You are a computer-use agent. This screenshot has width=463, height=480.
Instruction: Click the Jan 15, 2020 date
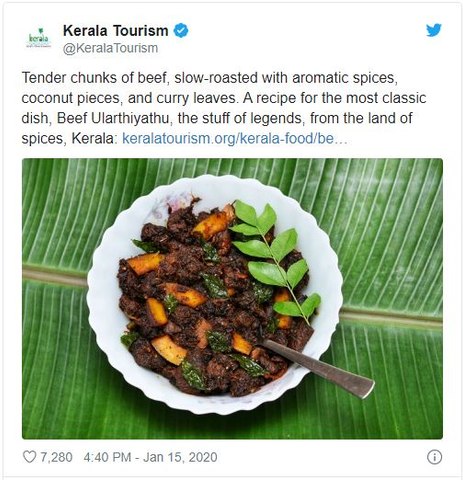click(x=180, y=457)
